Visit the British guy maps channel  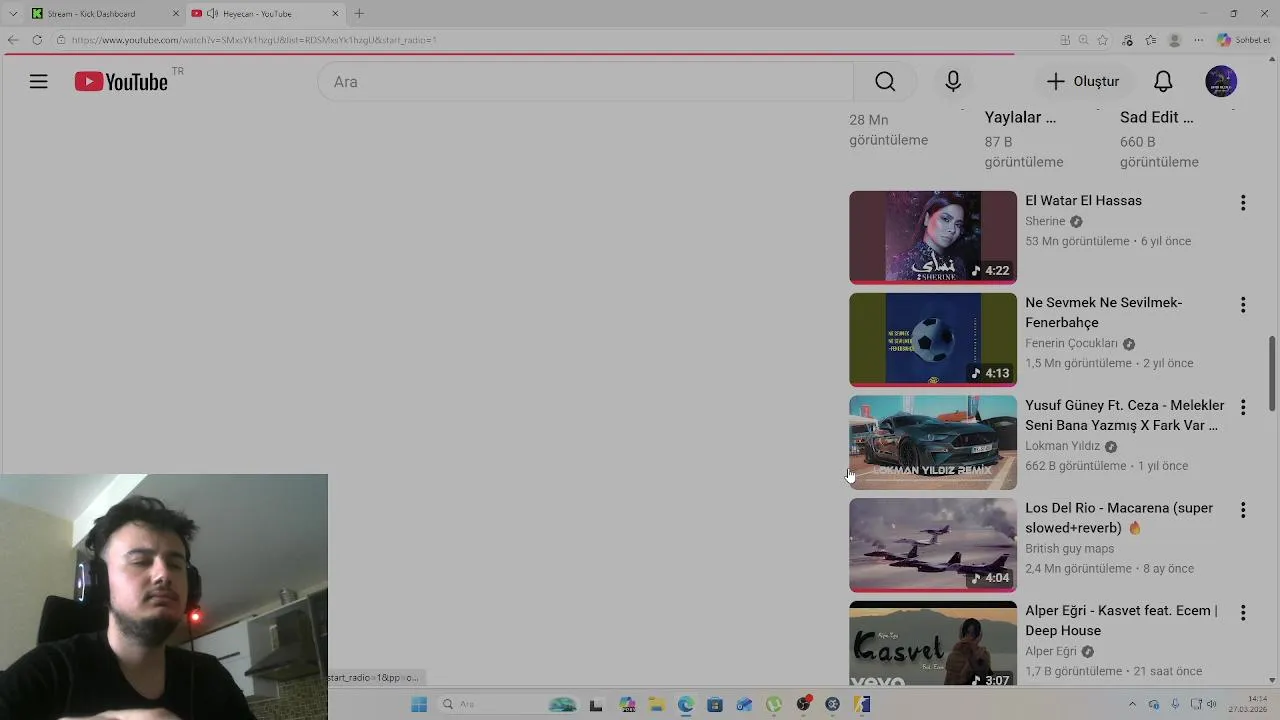1069,548
